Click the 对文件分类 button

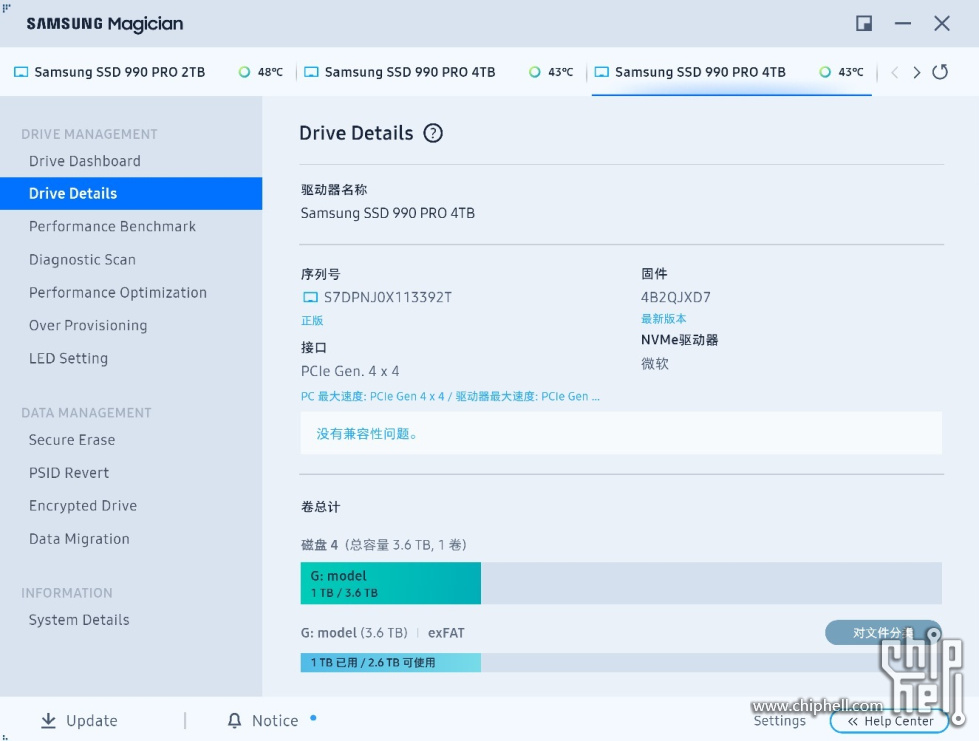coord(883,633)
